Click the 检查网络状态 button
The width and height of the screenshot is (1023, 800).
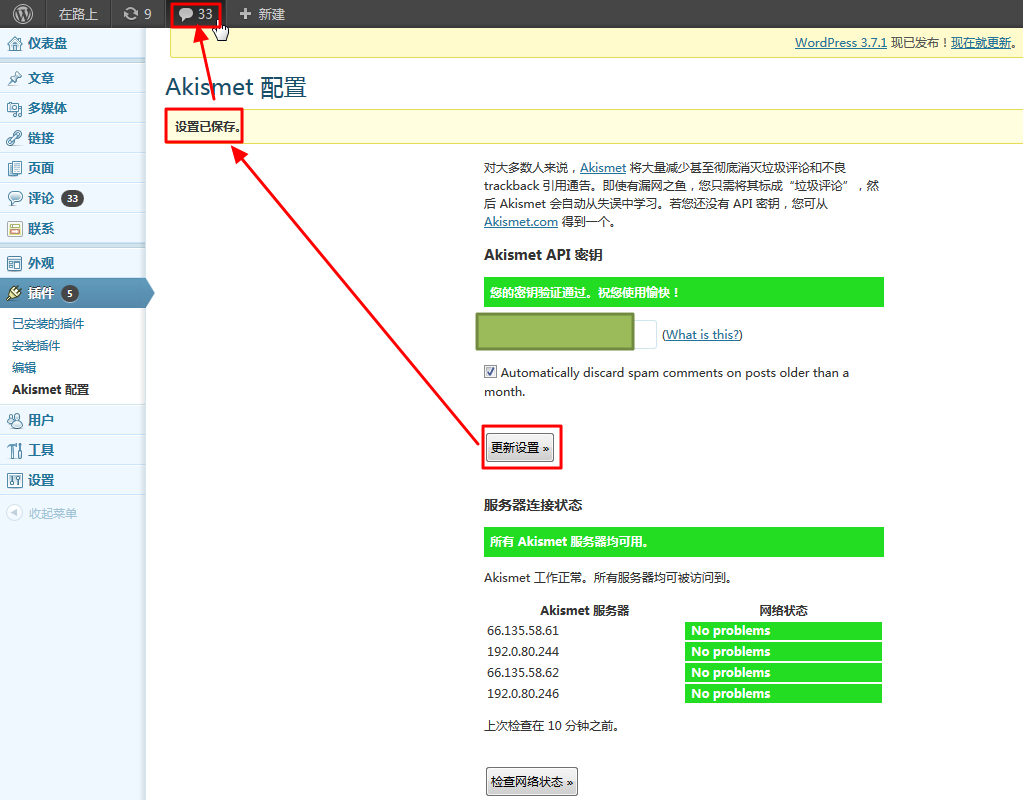coord(532,782)
